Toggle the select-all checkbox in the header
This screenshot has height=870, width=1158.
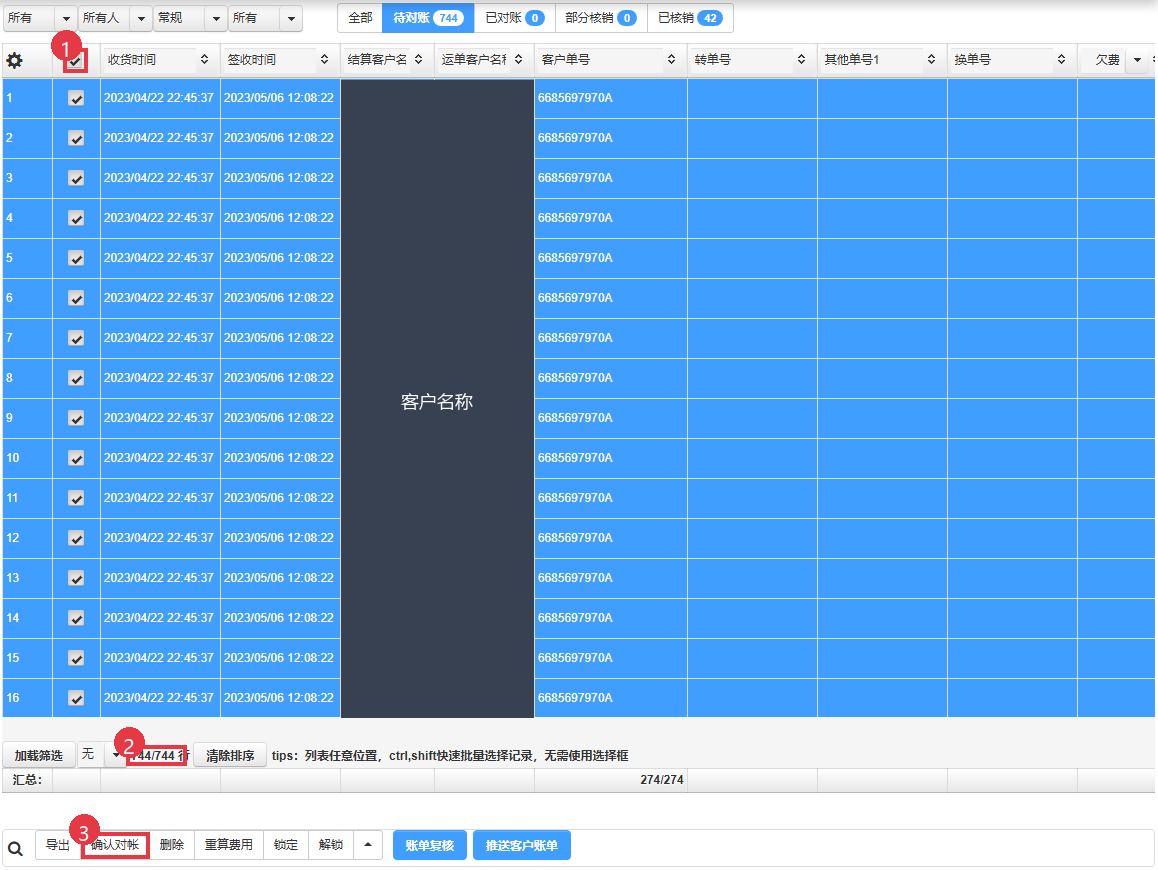(x=75, y=61)
